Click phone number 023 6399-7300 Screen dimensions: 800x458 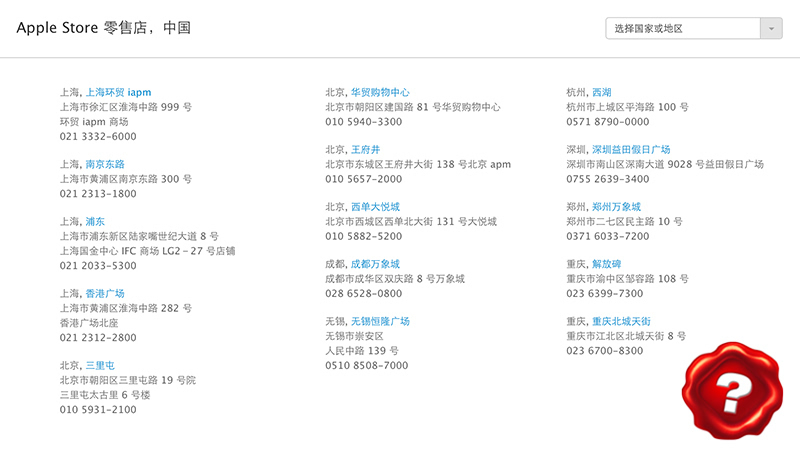(605, 293)
